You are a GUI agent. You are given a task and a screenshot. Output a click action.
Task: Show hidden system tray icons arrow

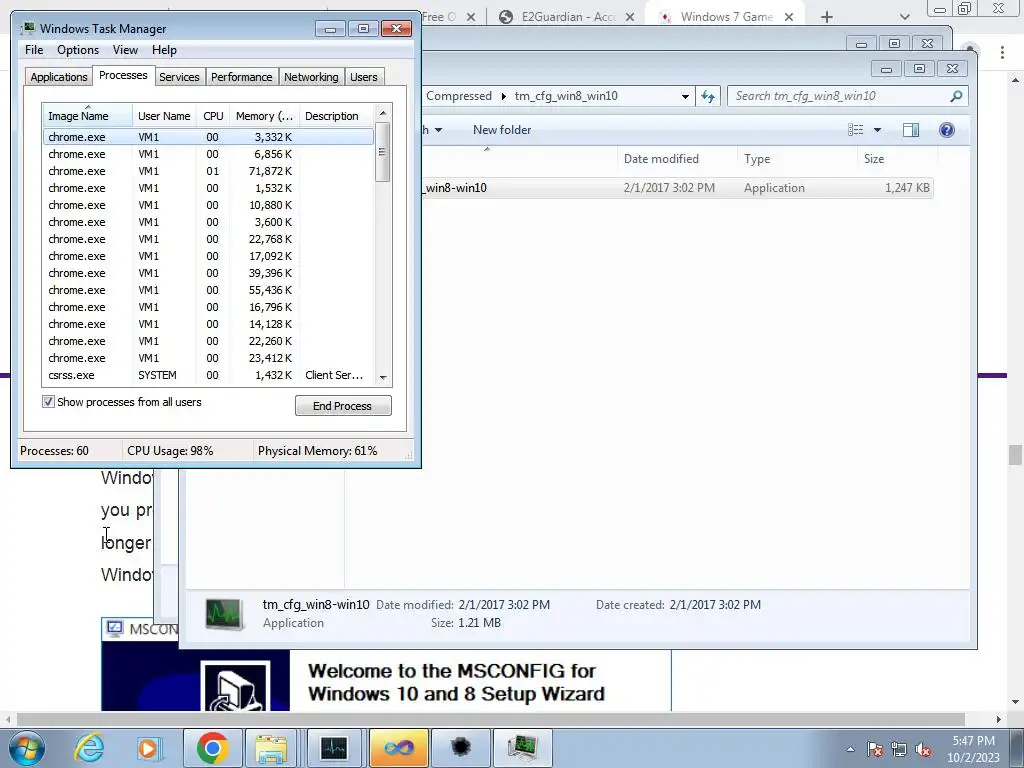(850, 749)
